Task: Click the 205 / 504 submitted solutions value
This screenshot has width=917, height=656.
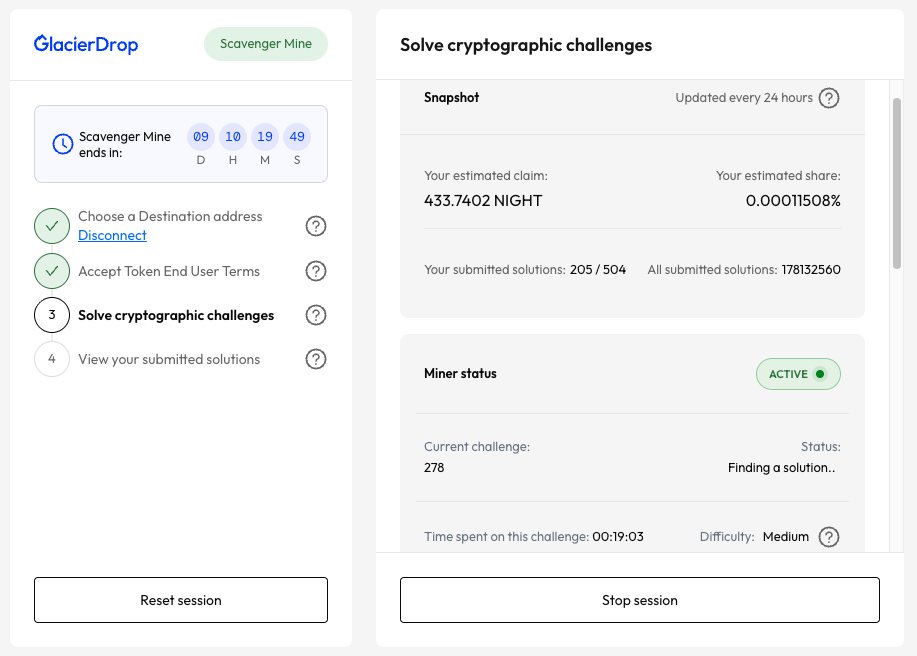Action: (x=598, y=270)
